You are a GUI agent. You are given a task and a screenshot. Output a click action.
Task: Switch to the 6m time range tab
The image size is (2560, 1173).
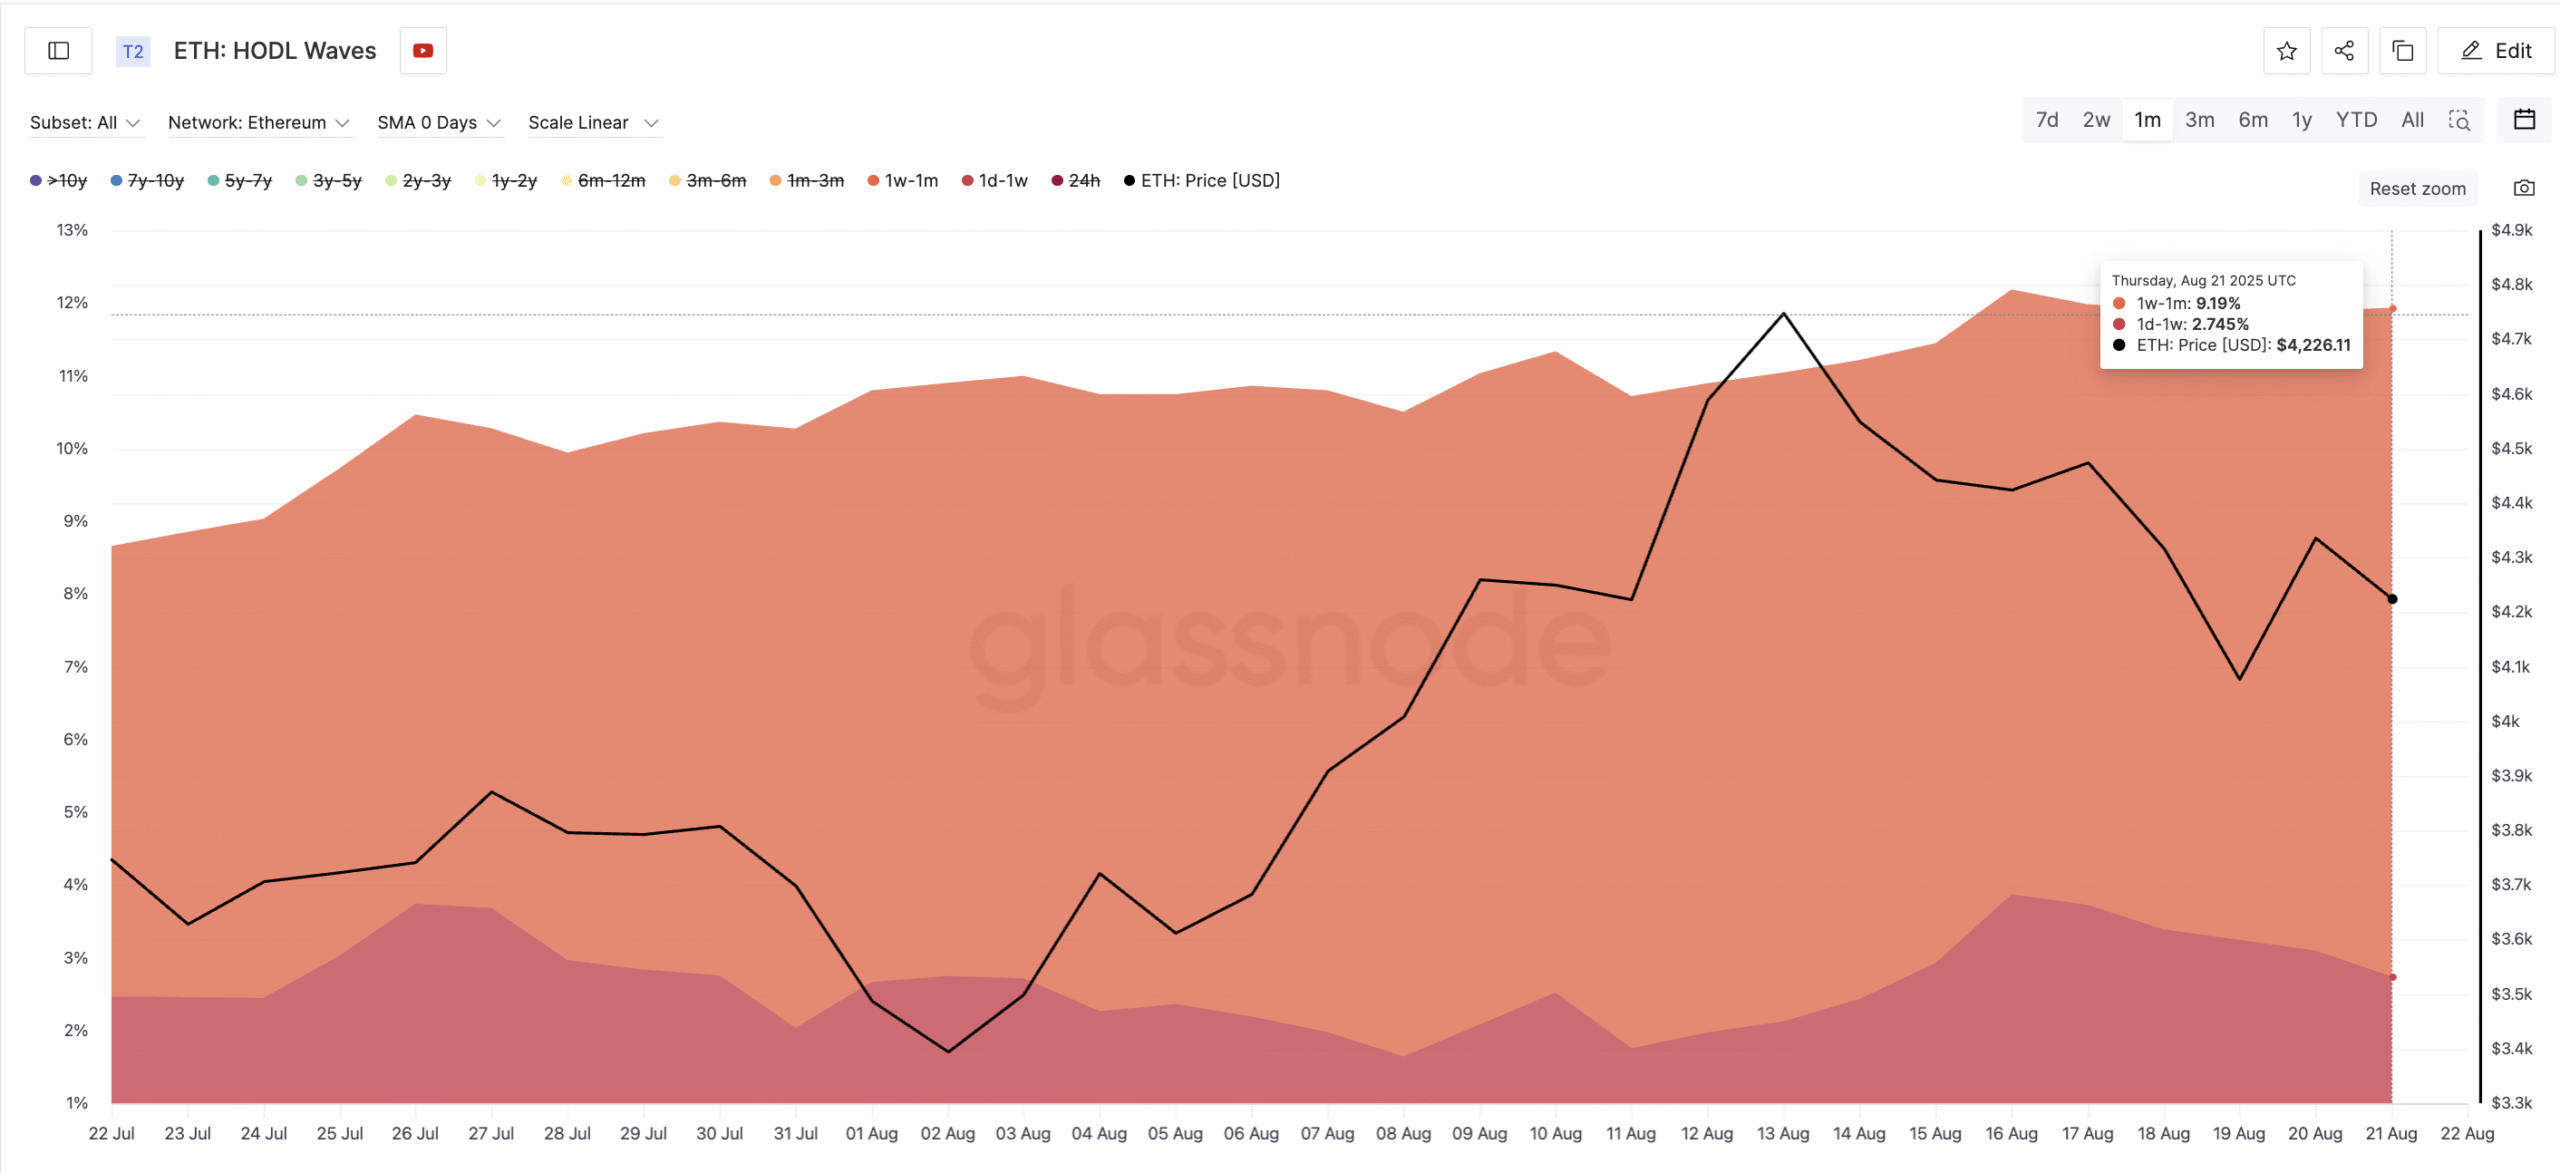point(2252,119)
